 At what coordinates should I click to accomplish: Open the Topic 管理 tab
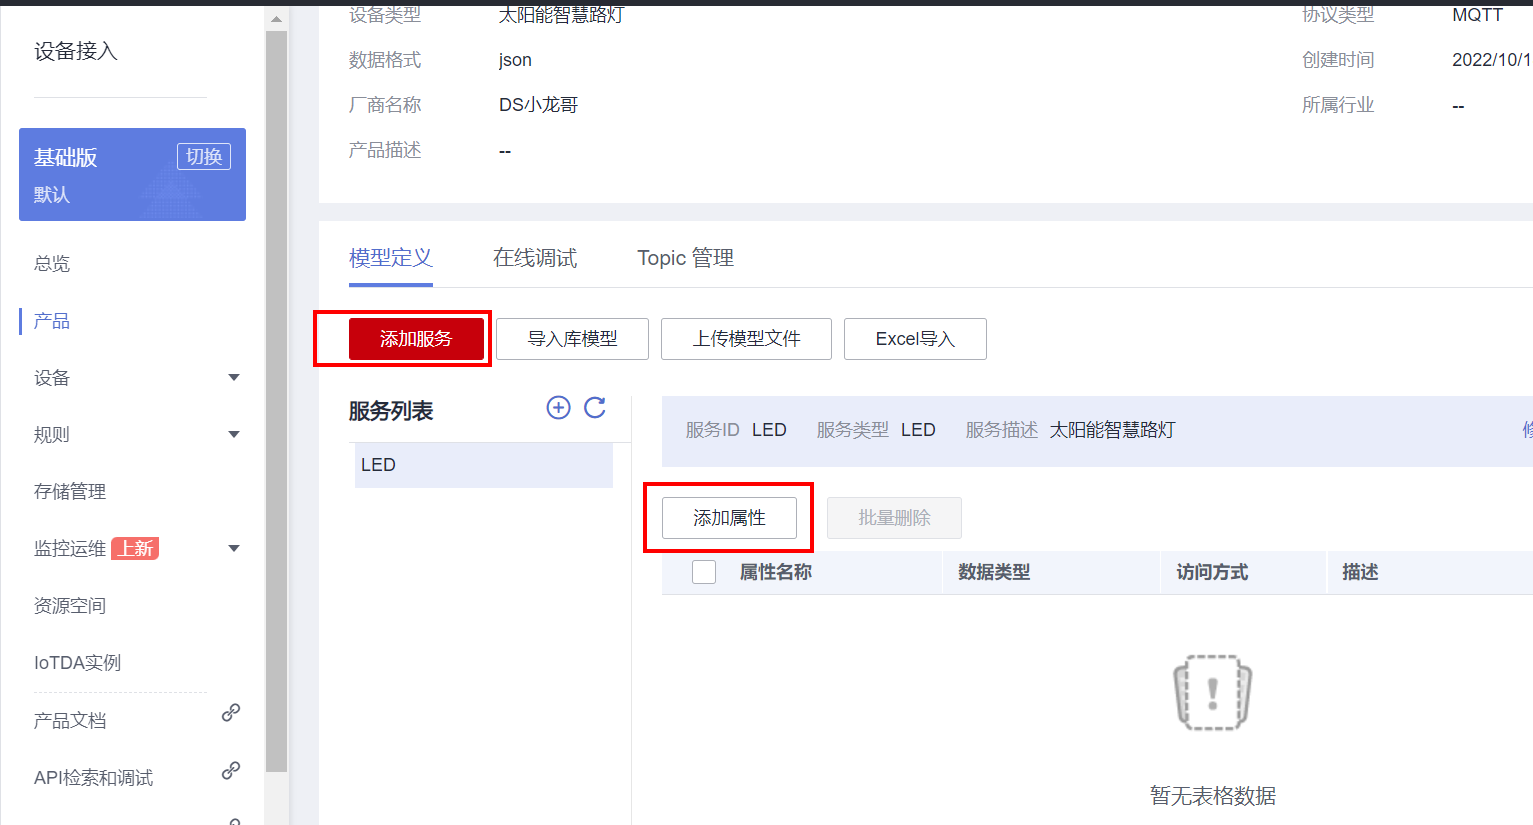pyautogui.click(x=685, y=258)
